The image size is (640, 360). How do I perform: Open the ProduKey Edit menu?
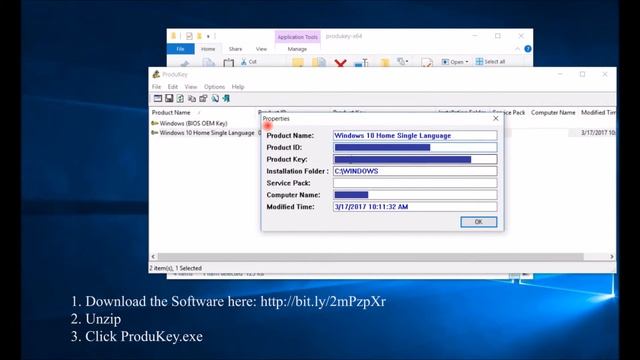point(173,87)
